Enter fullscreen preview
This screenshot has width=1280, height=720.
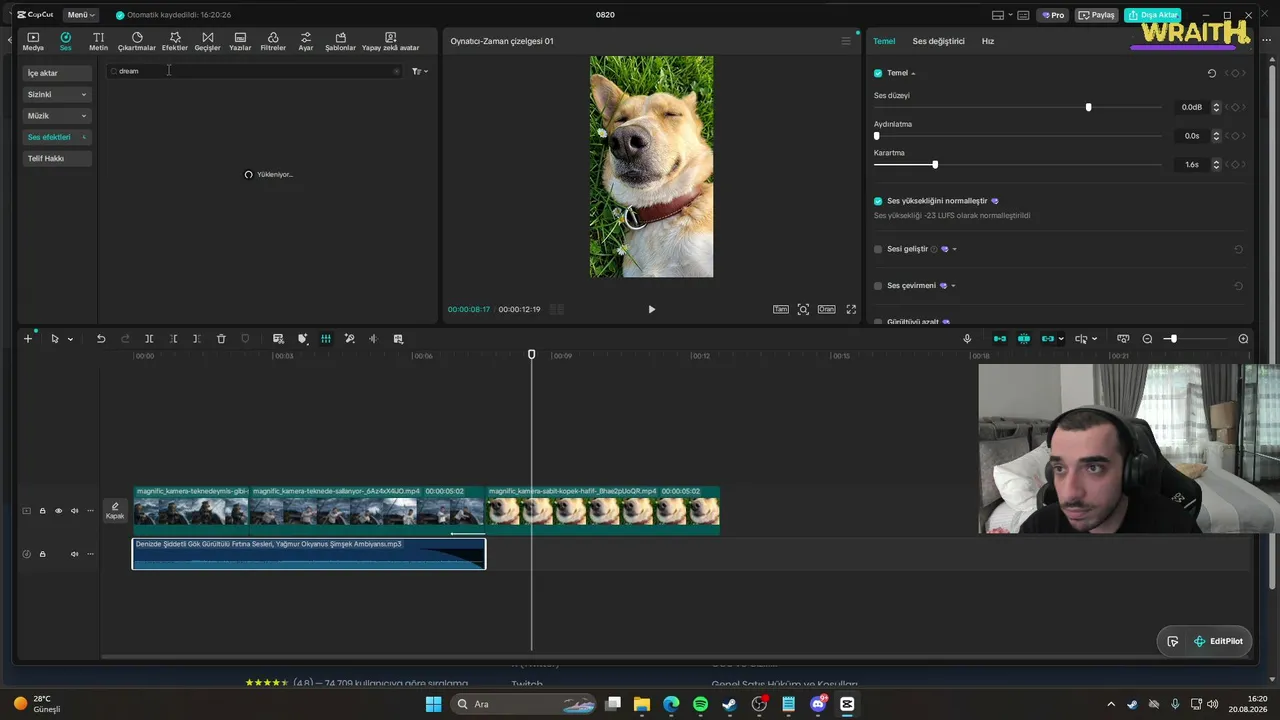(x=852, y=310)
